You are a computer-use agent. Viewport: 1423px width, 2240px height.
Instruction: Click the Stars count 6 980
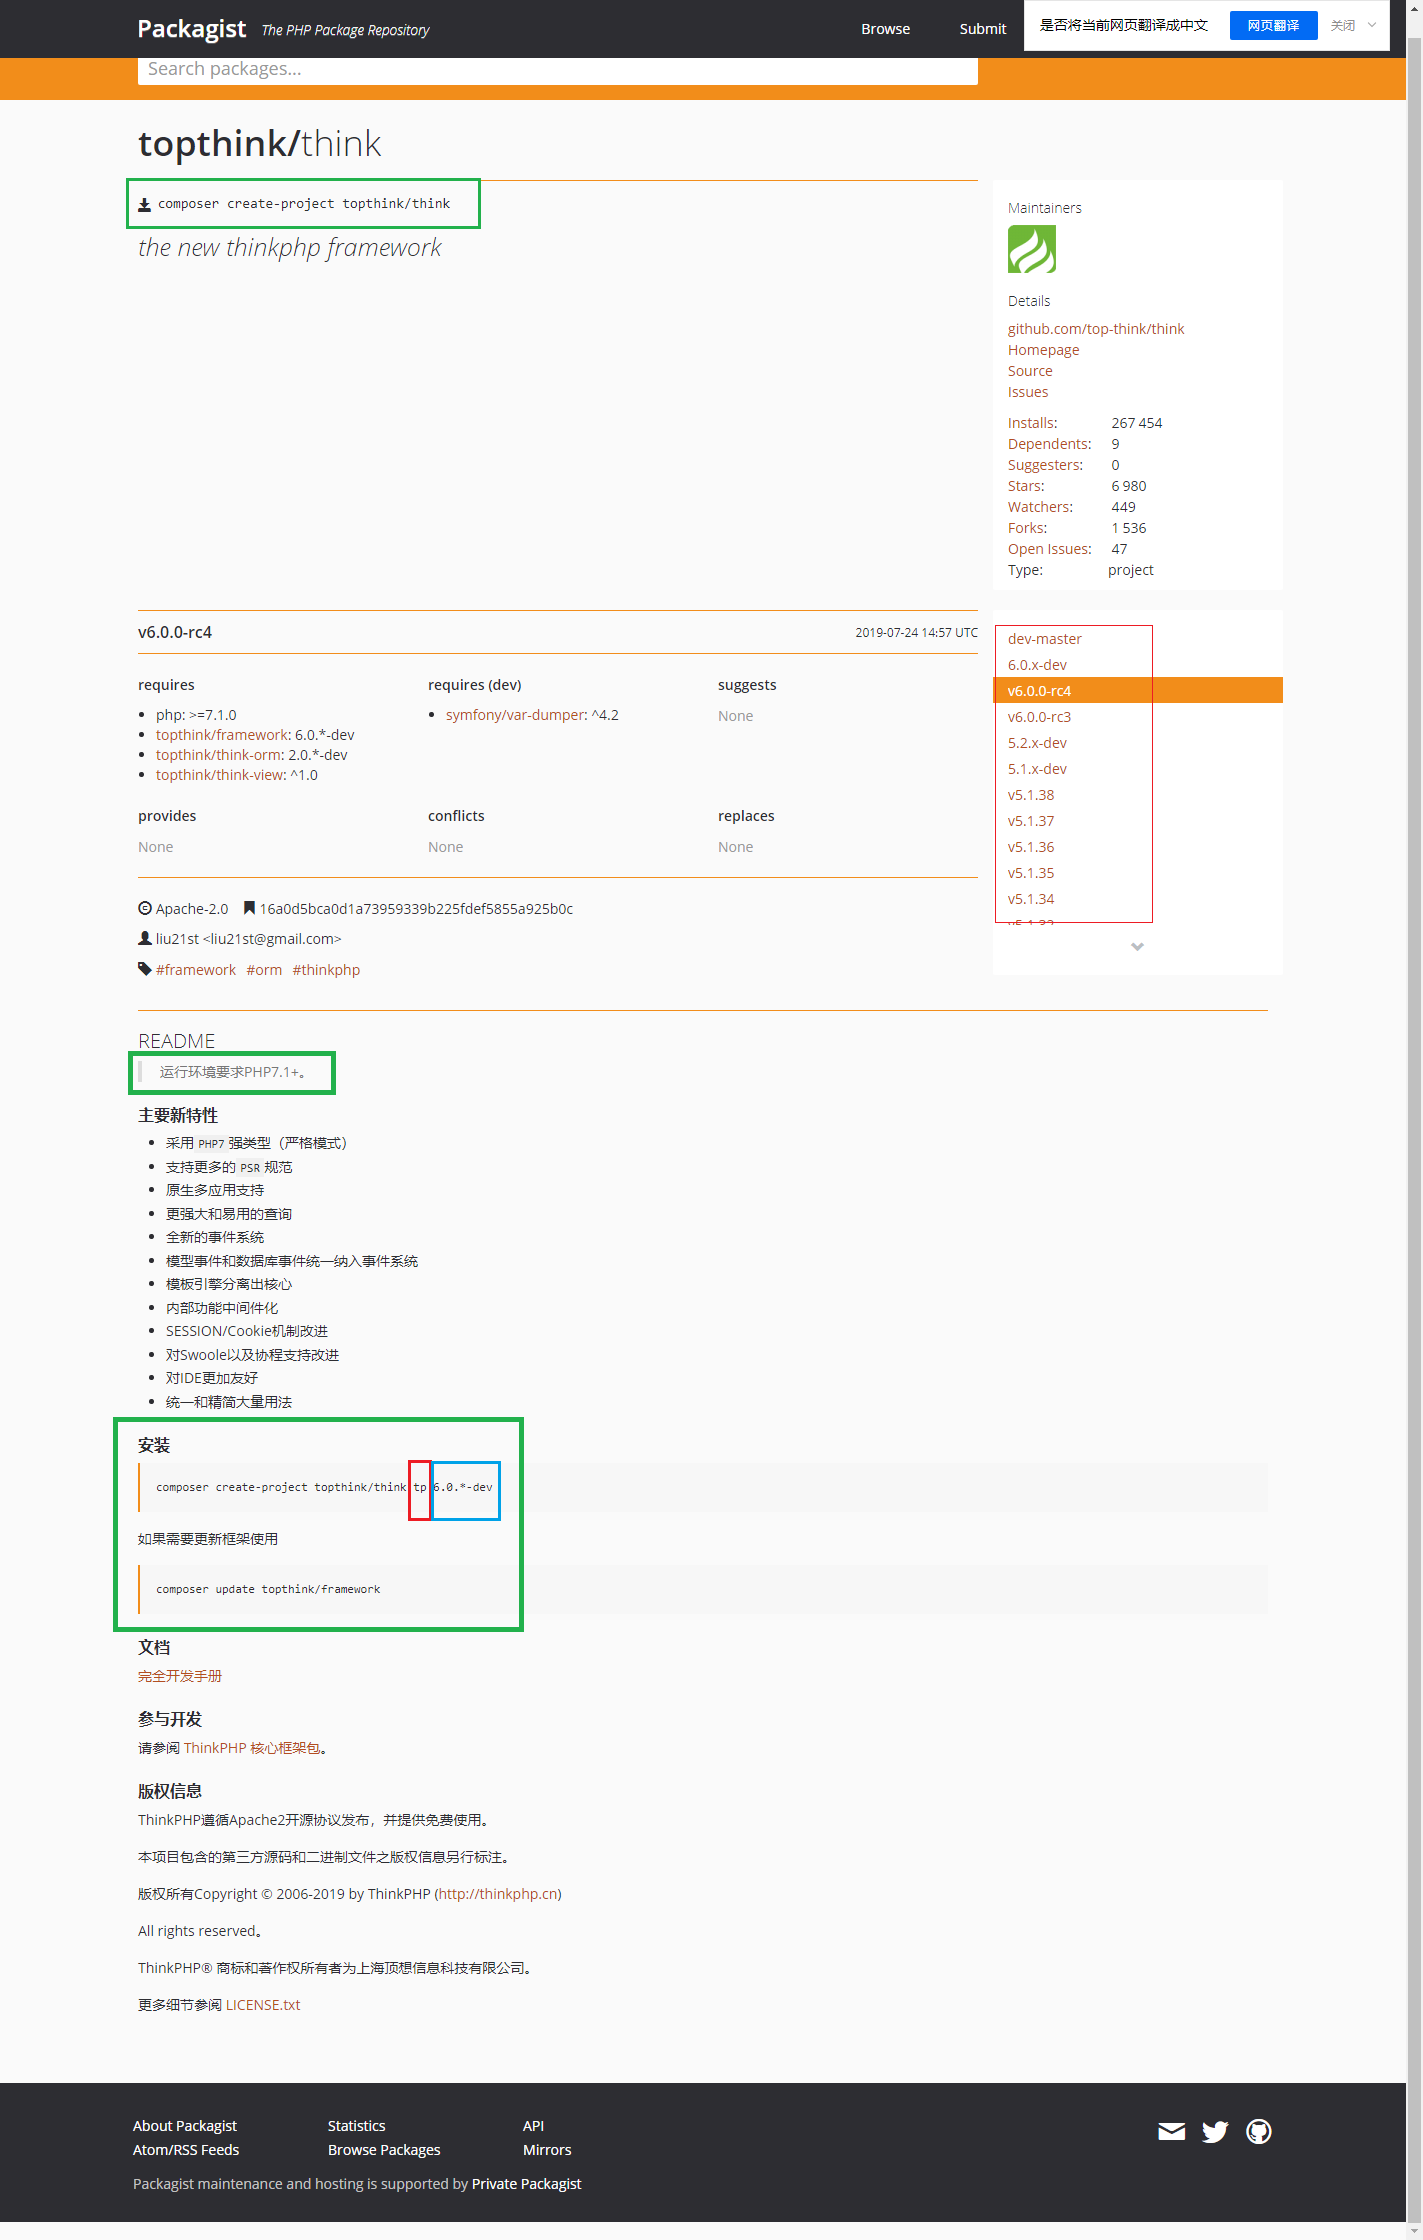click(1129, 486)
